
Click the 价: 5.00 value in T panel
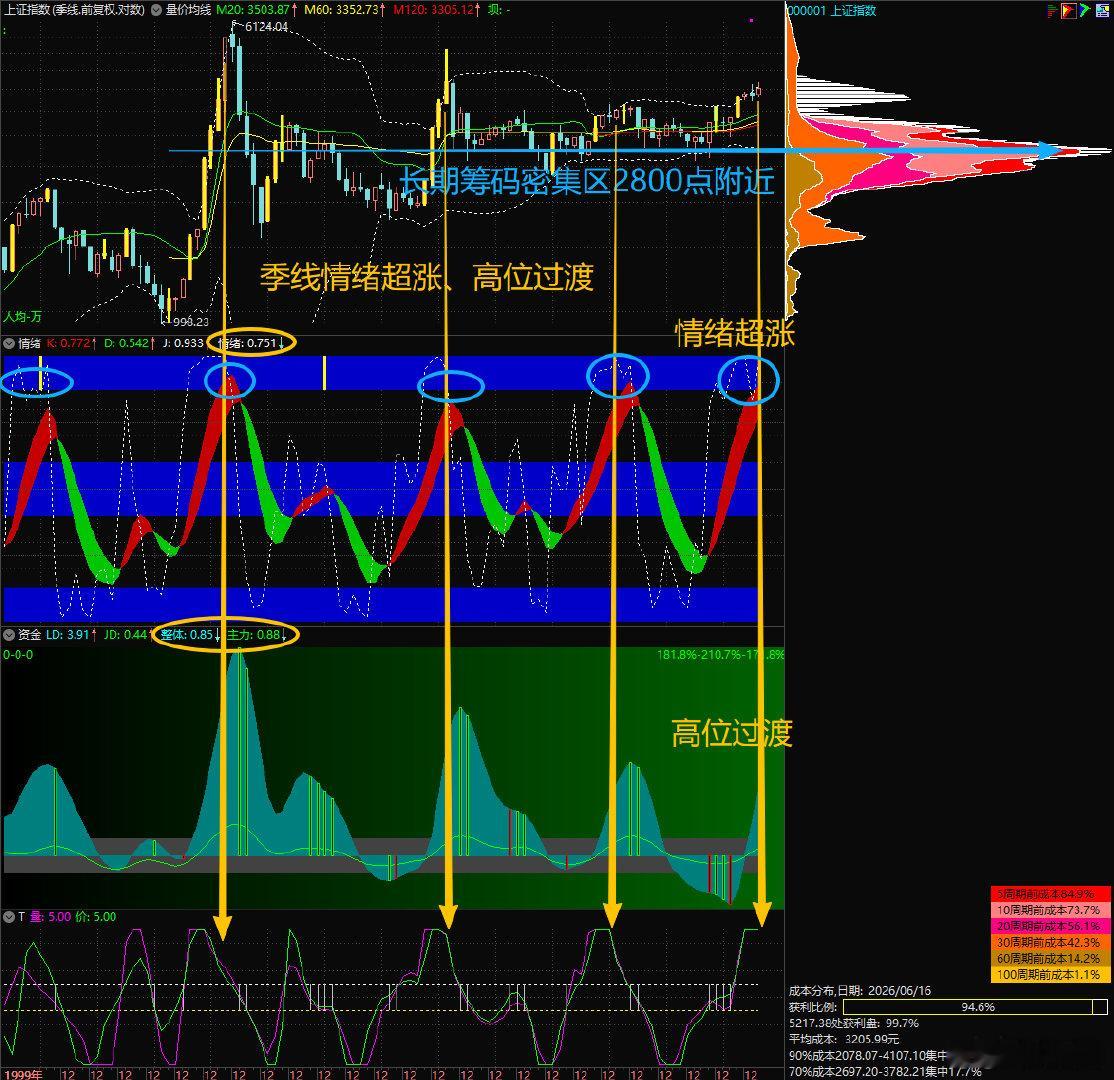tap(95, 917)
